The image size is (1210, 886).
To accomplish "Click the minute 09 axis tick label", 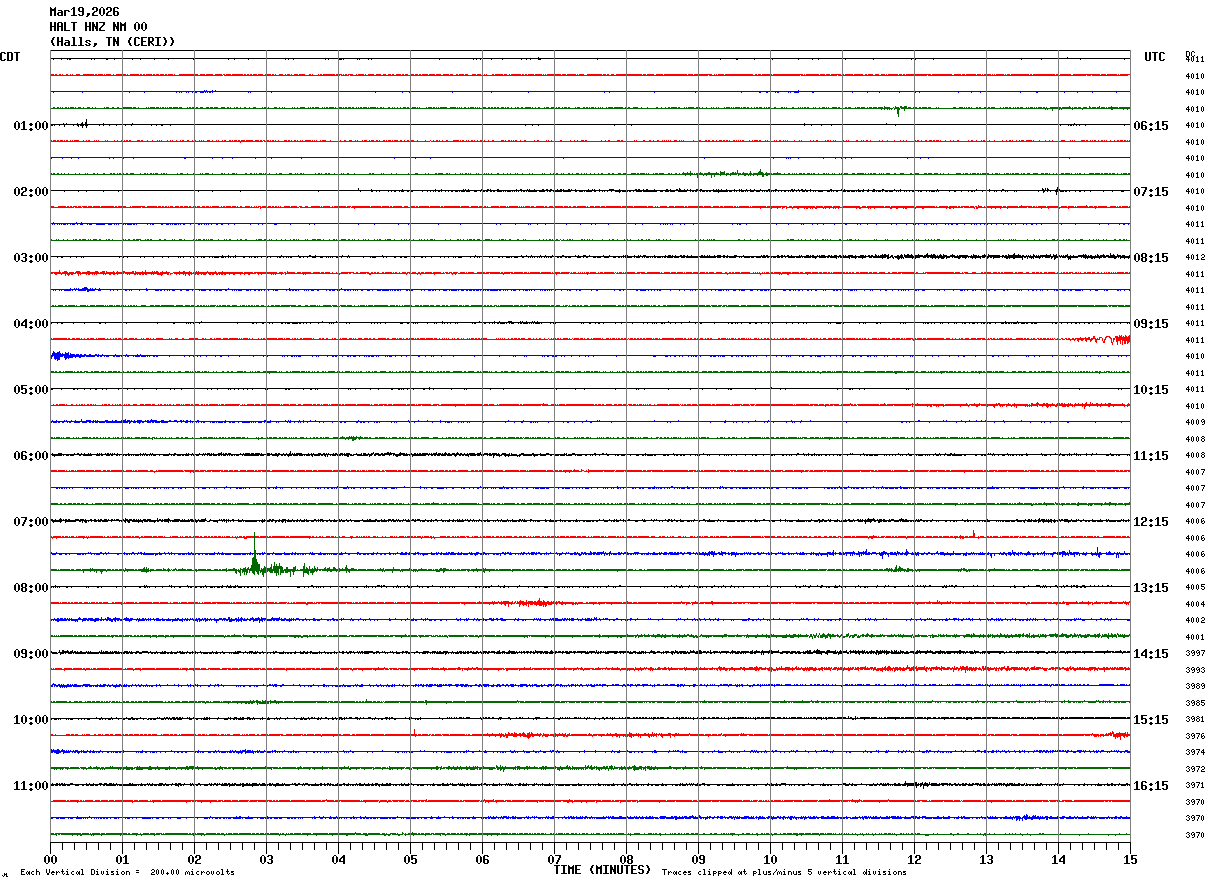I will coord(698,859).
